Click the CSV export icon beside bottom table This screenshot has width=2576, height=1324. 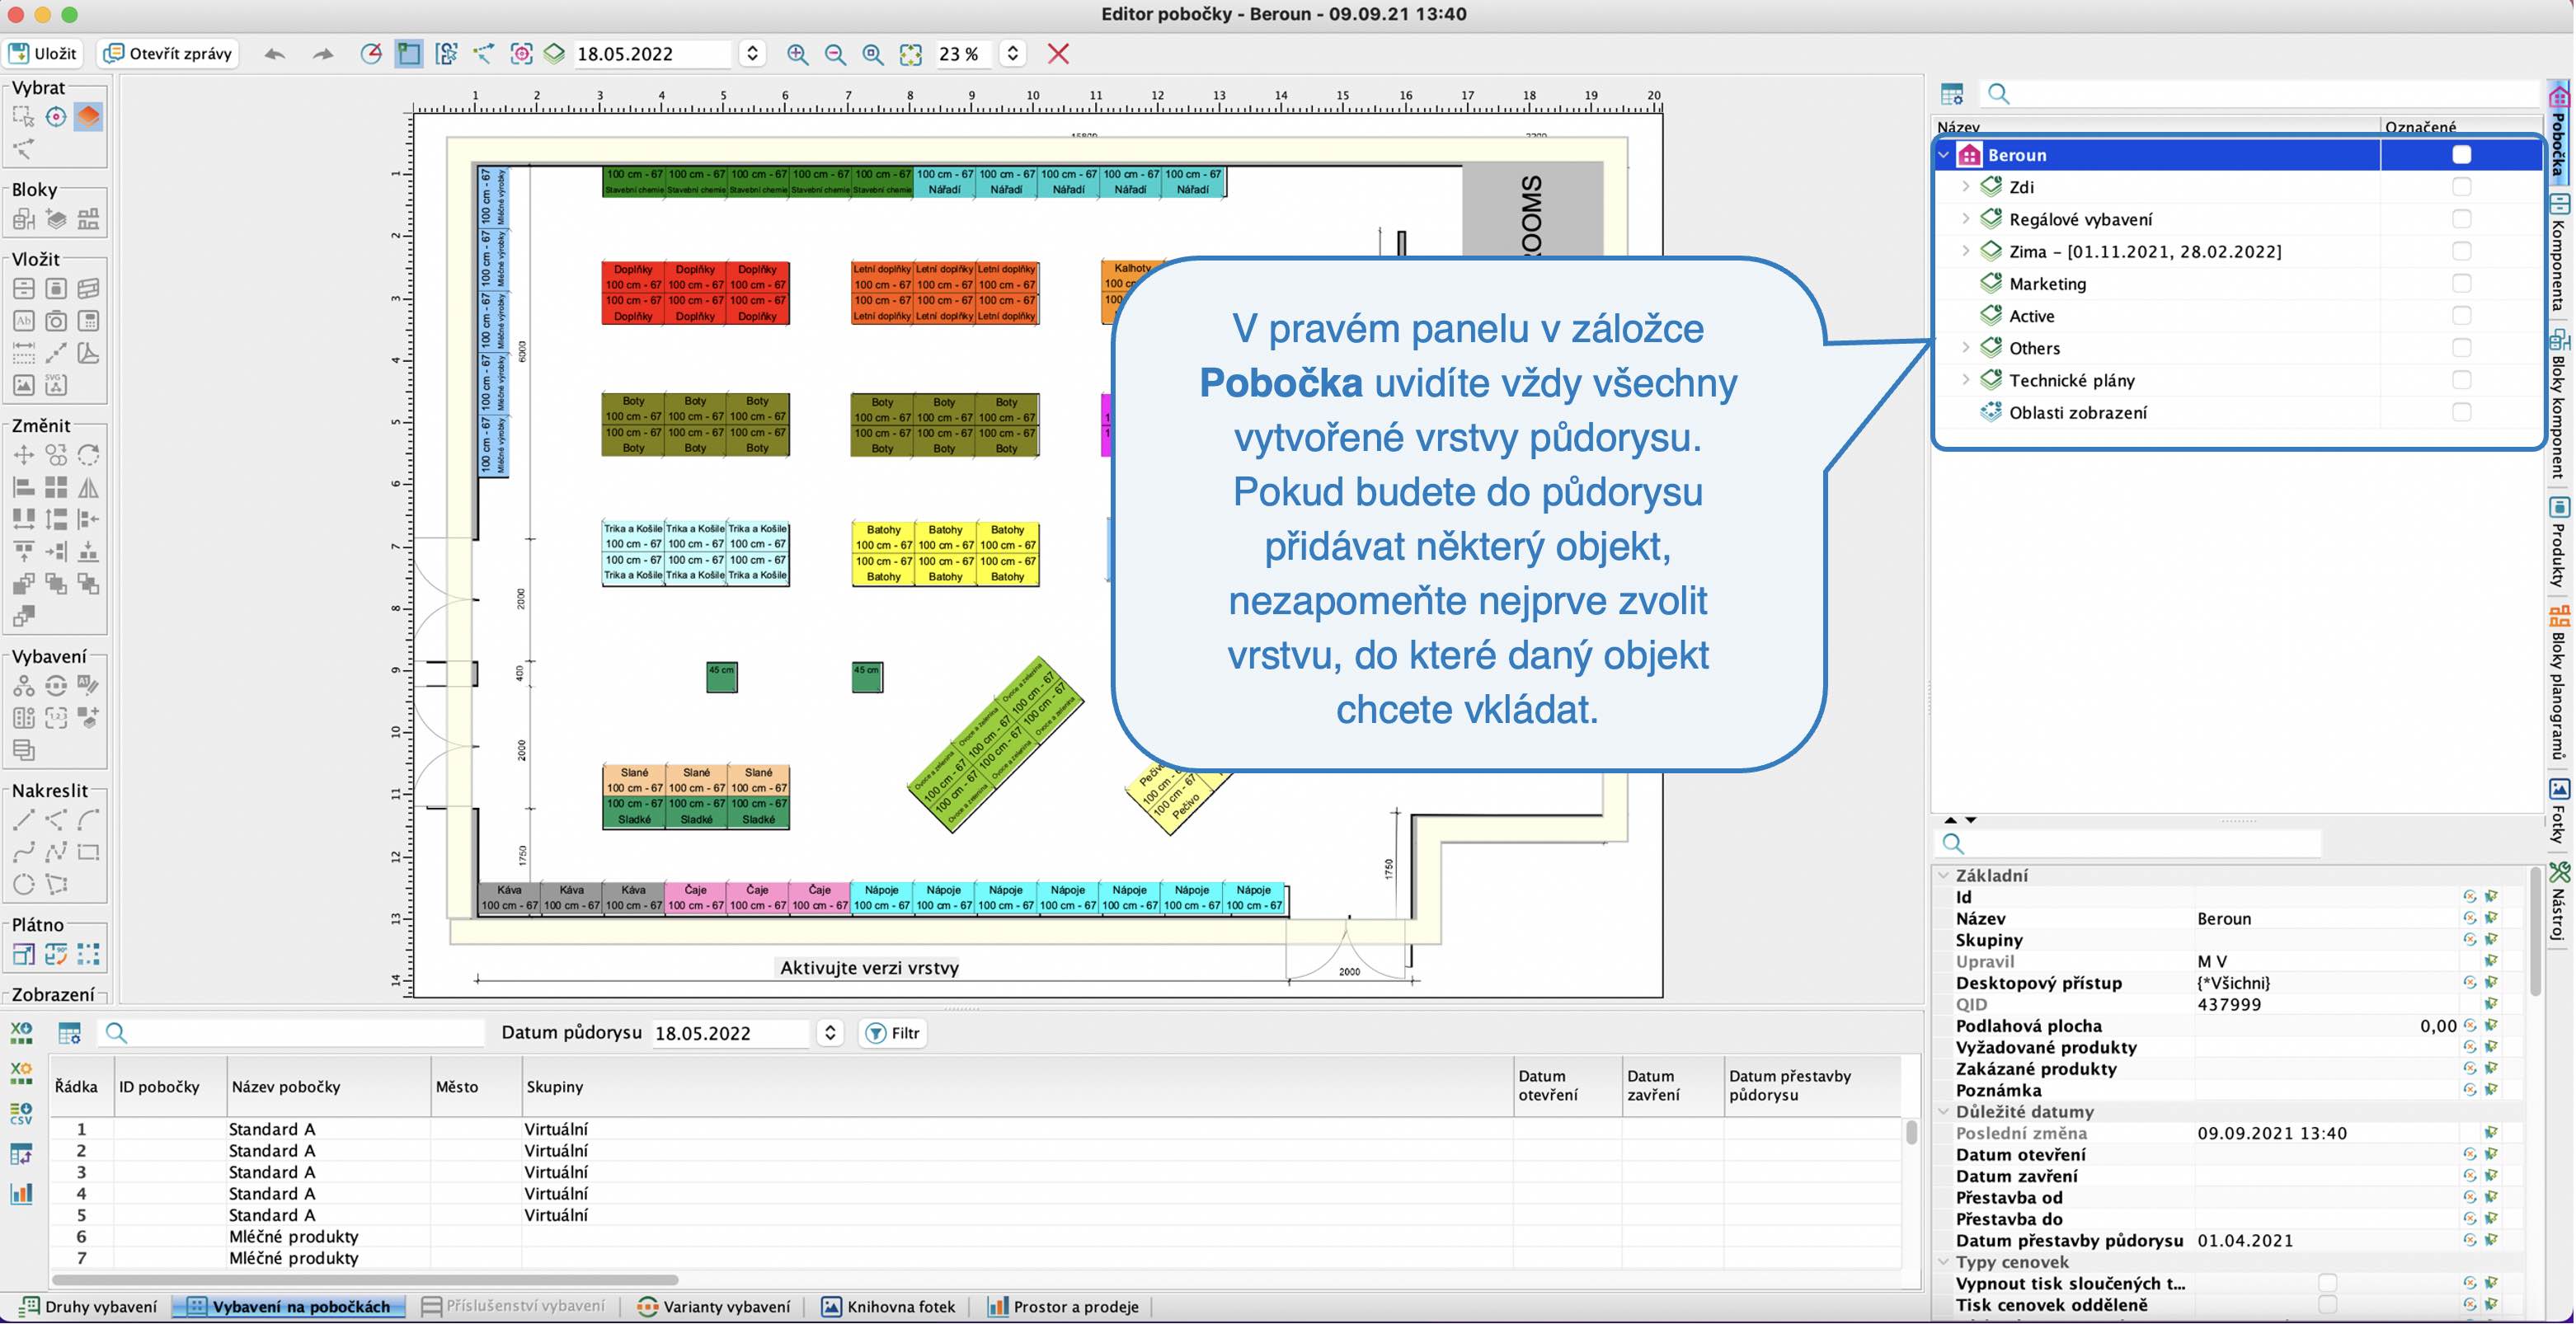pos(21,1114)
